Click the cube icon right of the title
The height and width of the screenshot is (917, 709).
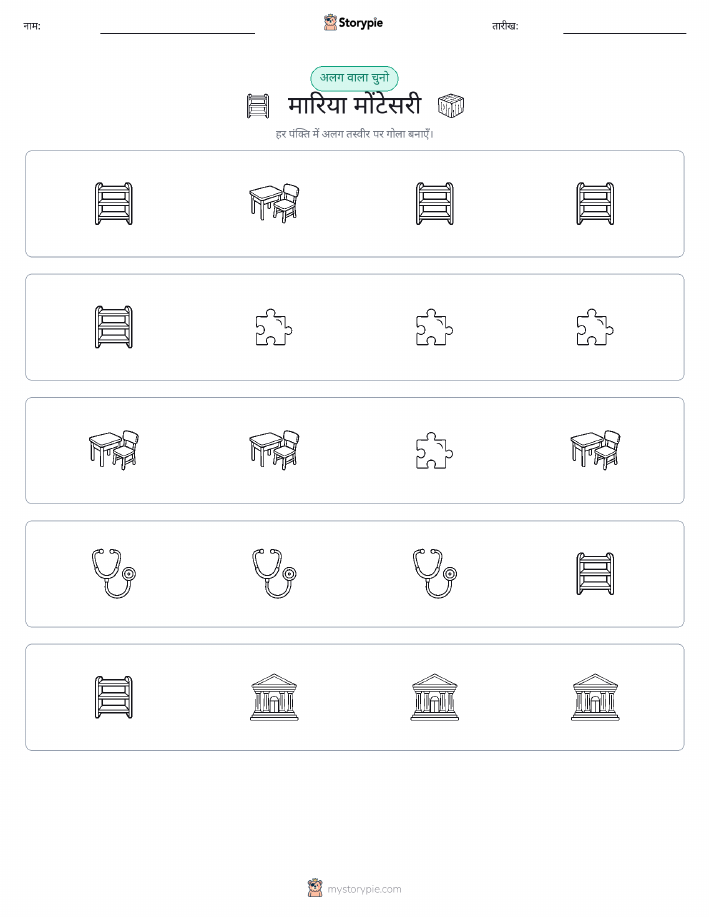pos(450,106)
